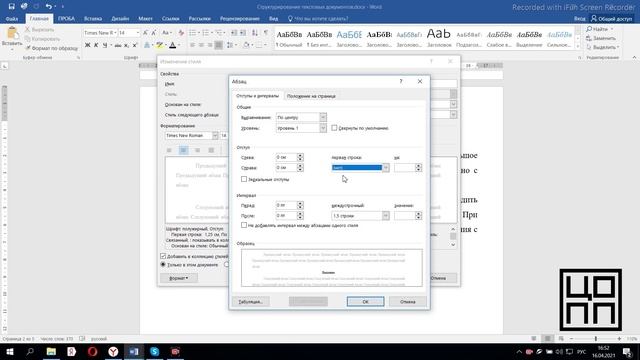Enable the Зеркальные отступы checkbox
This screenshot has width=640, height=360.
pos(244,179)
